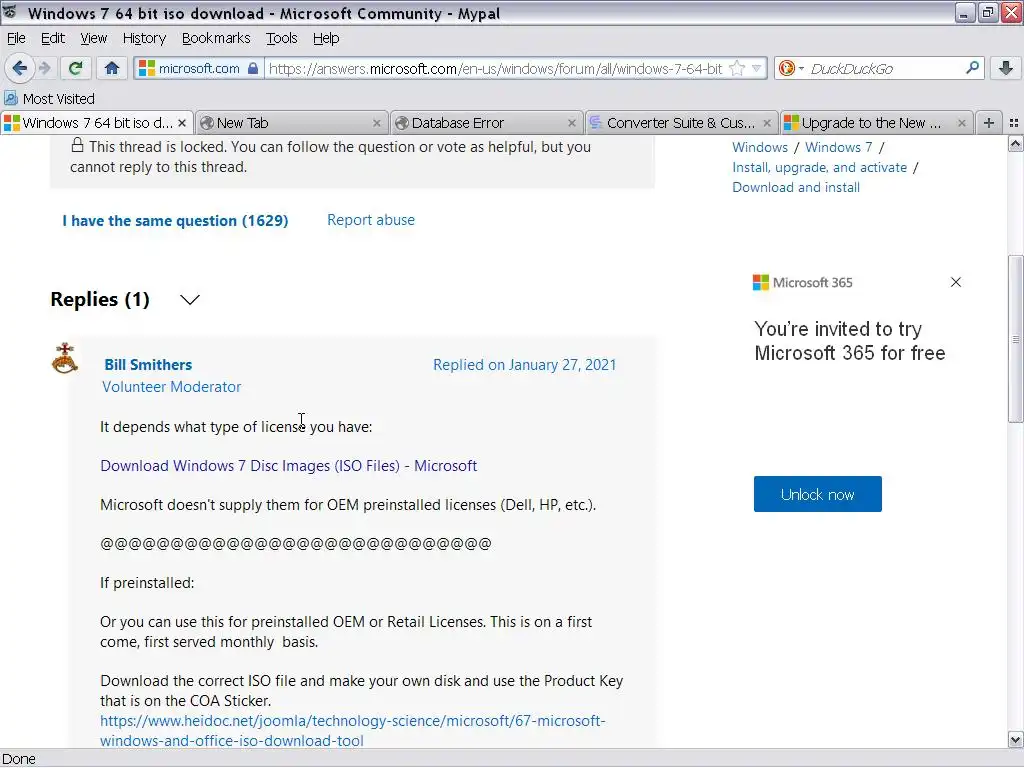Viewport: 1024px width, 768px height.
Task: Open the View menu
Action: [x=93, y=39]
